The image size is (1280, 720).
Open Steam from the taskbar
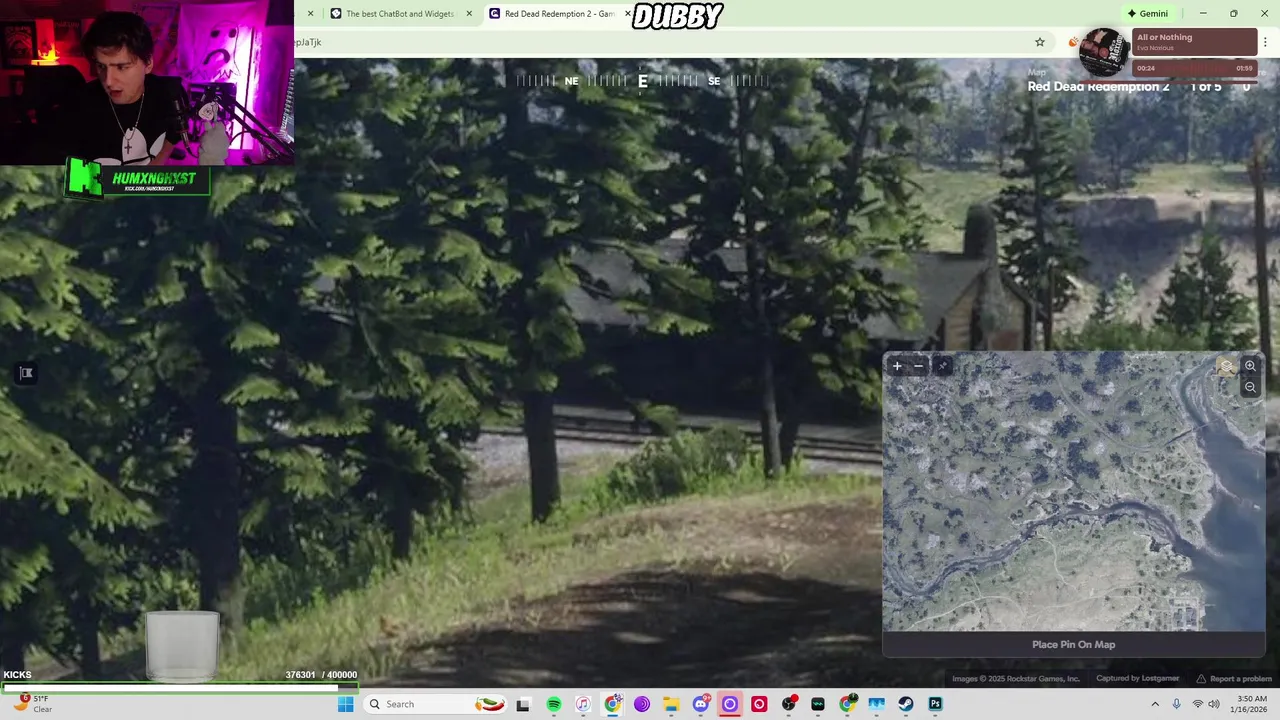pyautogui.click(x=906, y=704)
